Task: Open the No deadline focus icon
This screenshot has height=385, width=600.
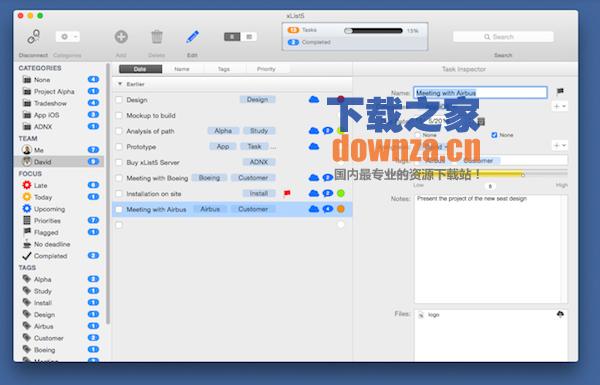Action: [27, 244]
